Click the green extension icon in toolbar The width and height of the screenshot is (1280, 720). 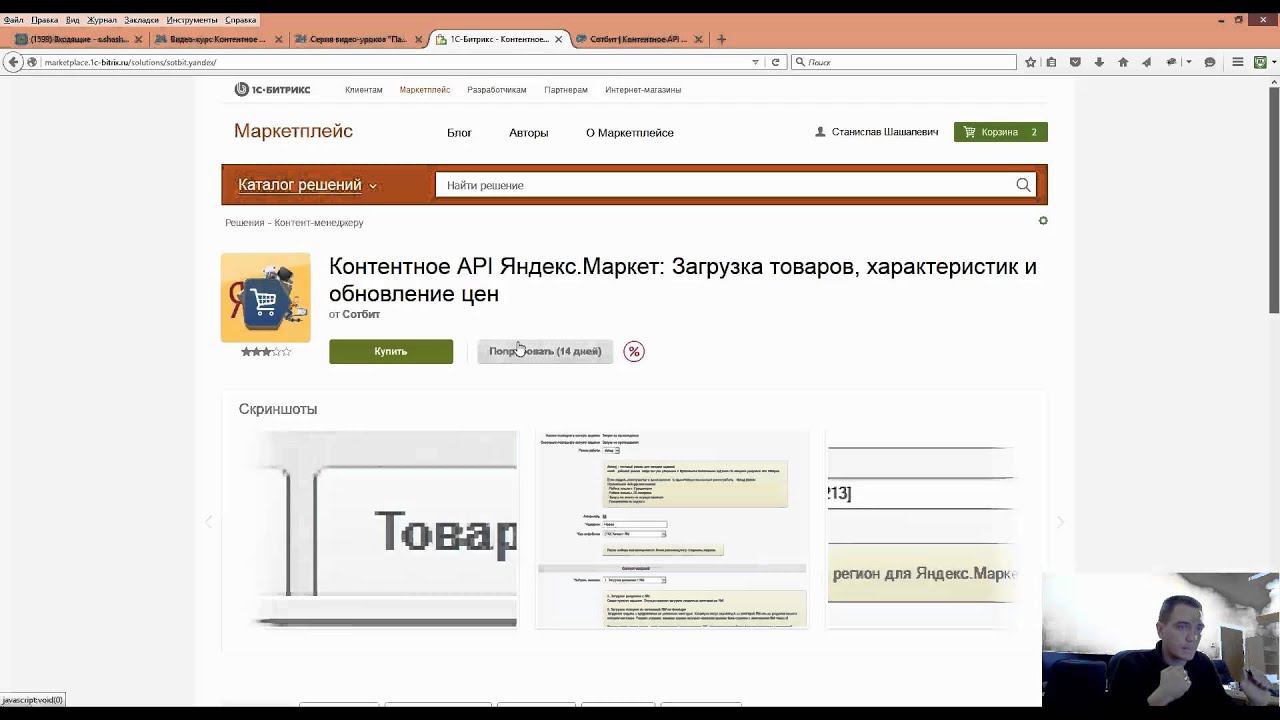click(1260, 62)
